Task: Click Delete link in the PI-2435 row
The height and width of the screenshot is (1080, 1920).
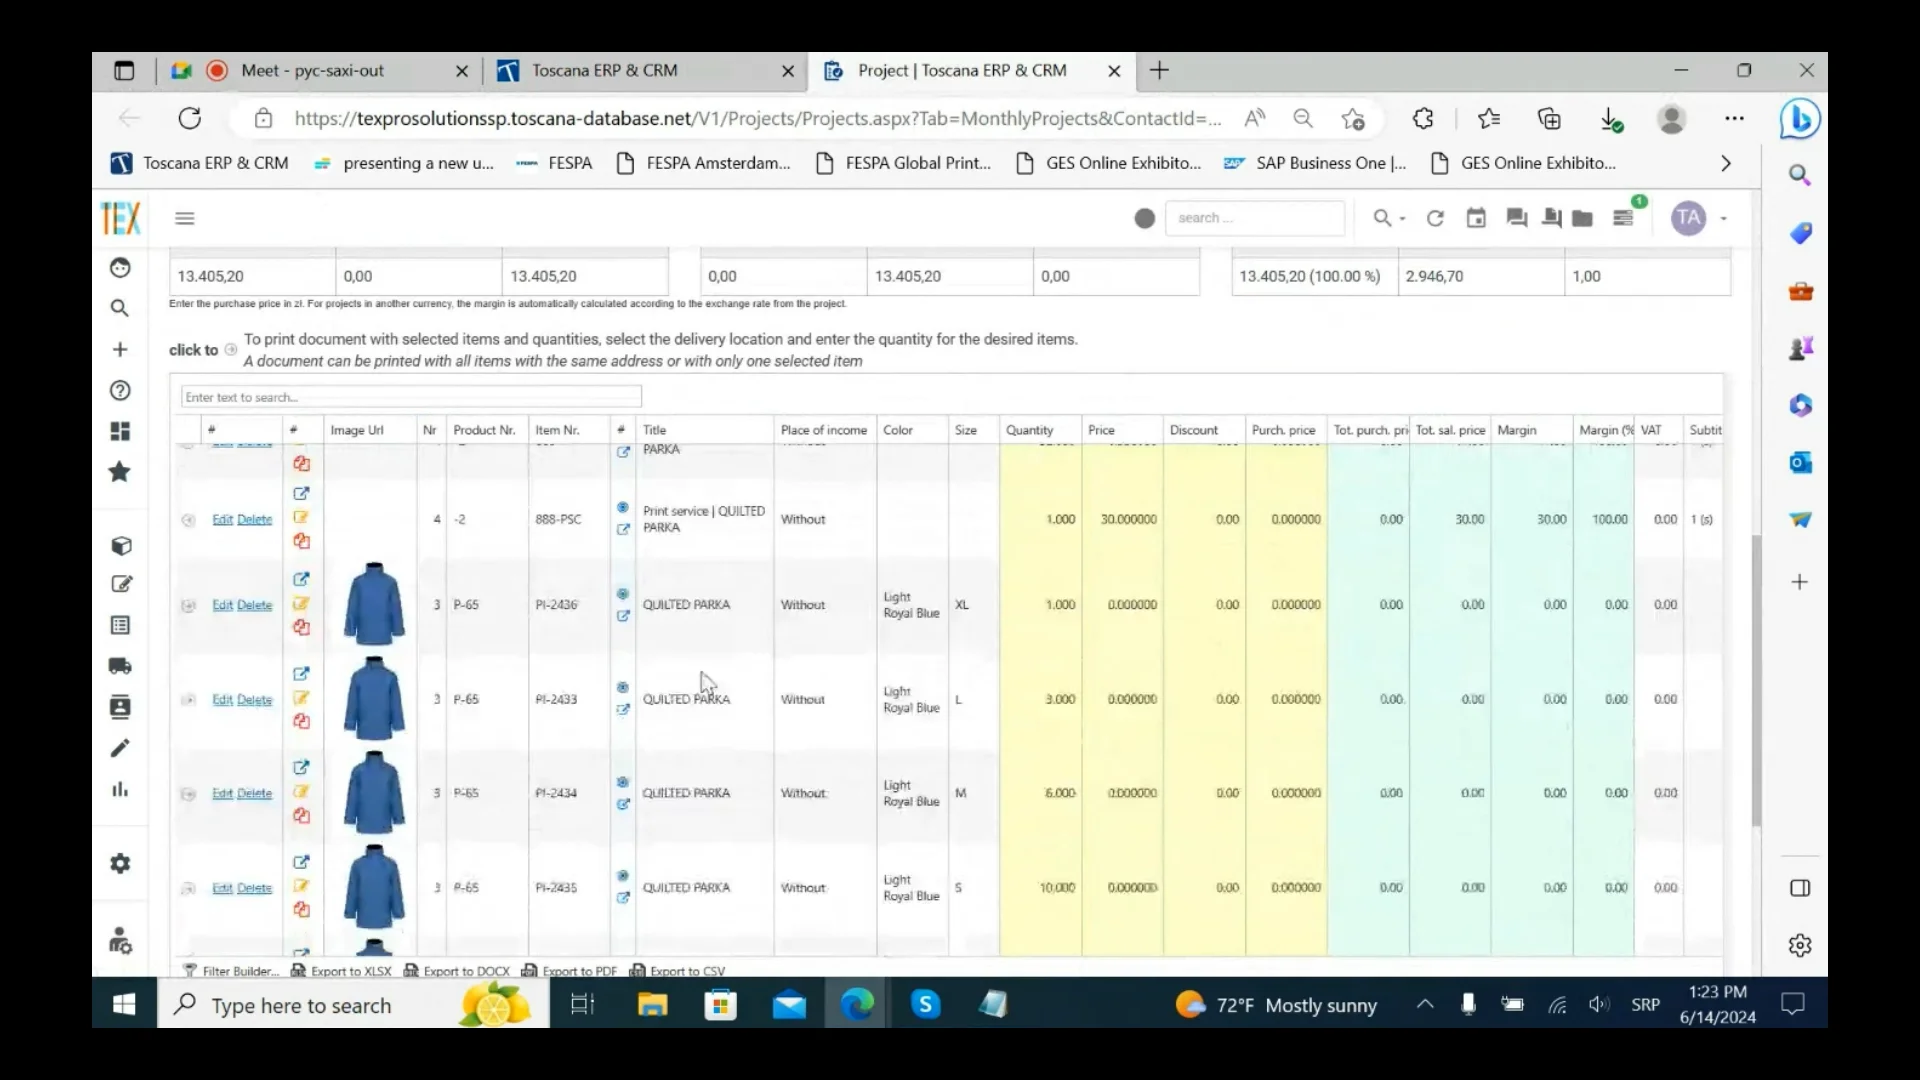Action: [x=254, y=888]
